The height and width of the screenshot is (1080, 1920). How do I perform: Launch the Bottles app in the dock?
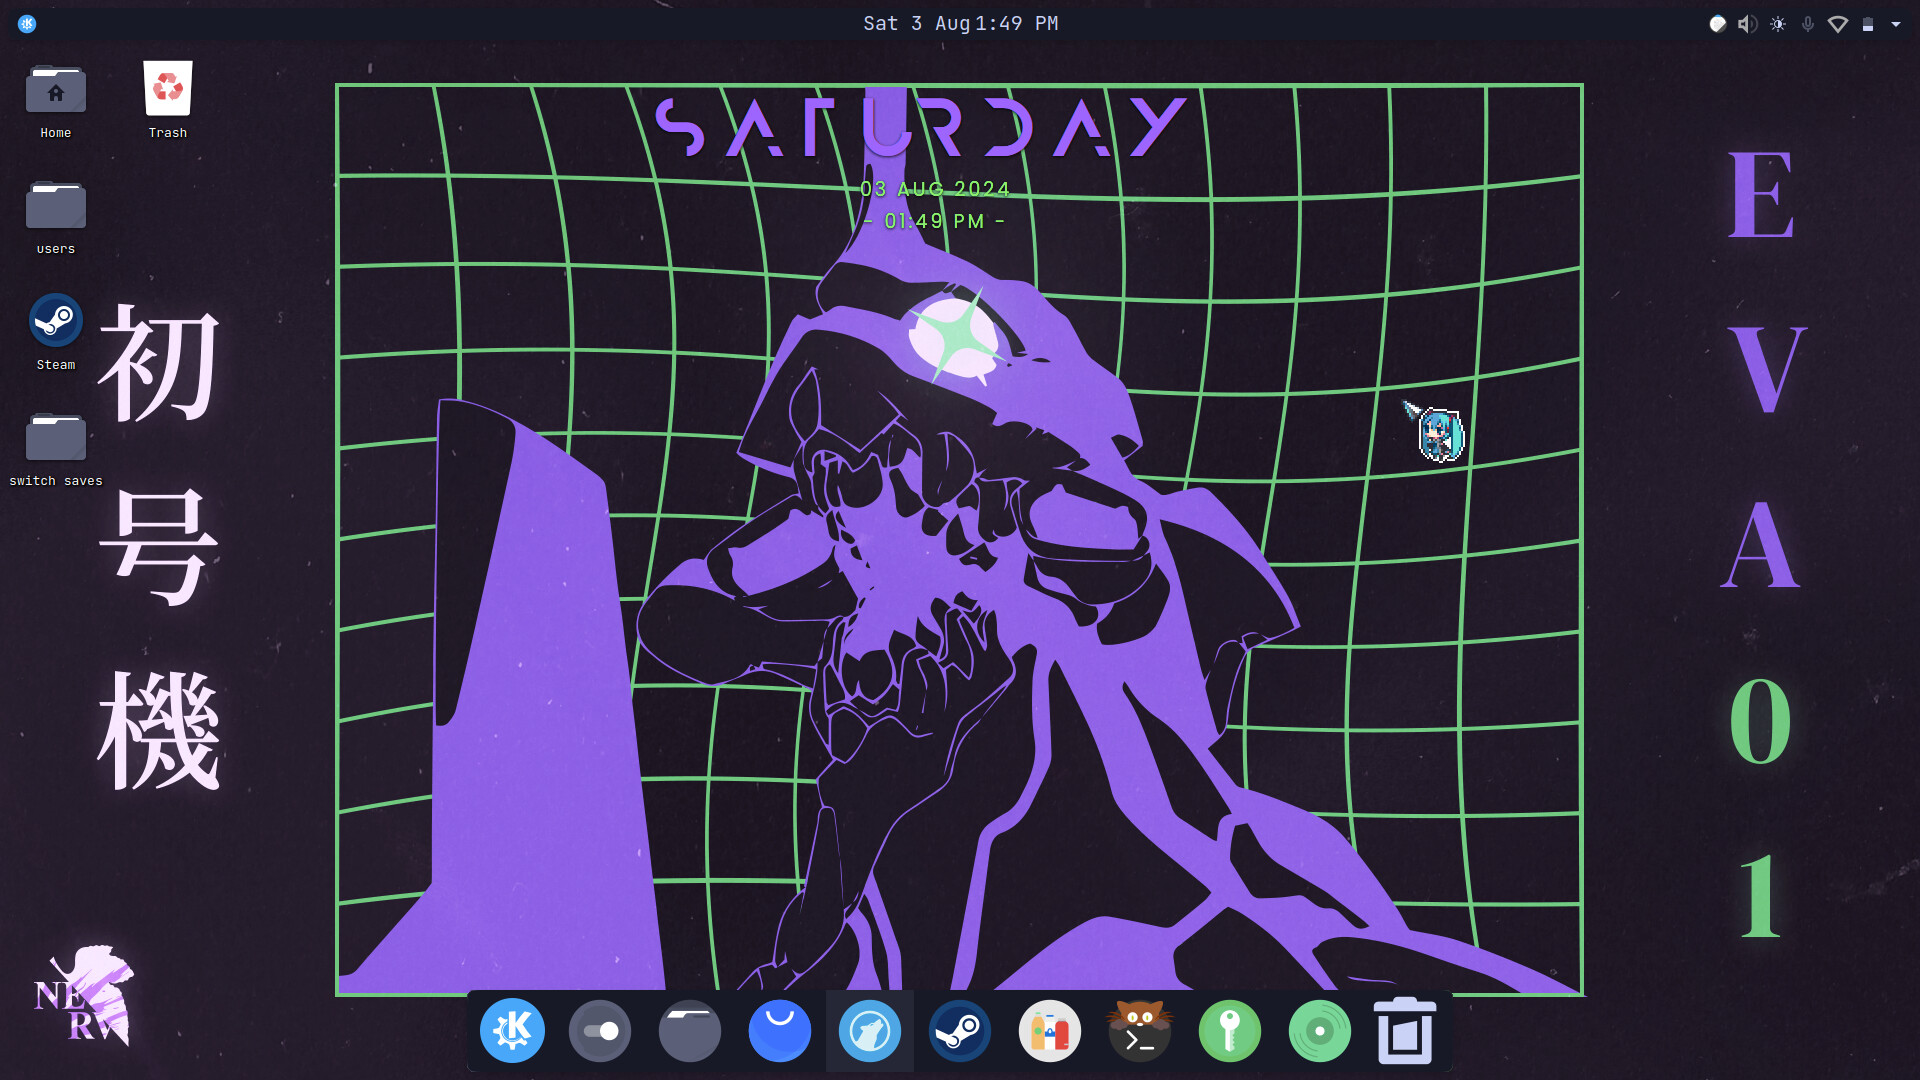click(1050, 1030)
